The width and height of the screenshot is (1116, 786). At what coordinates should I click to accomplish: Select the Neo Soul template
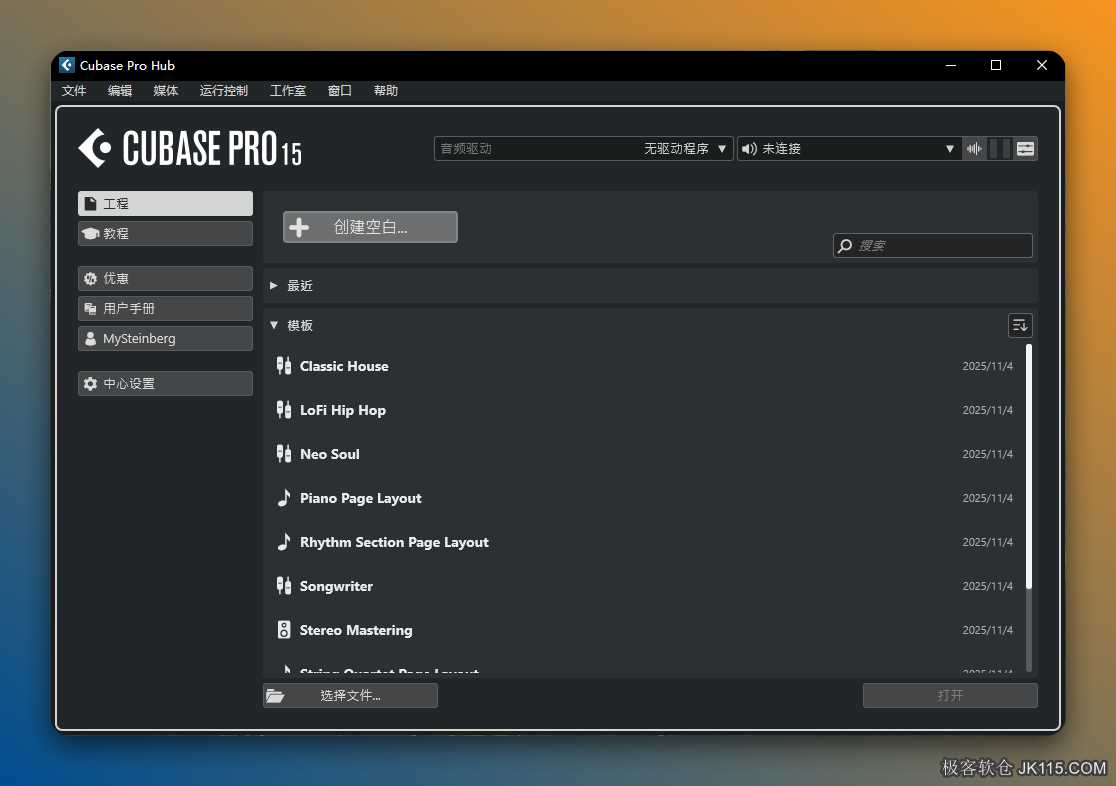645,454
